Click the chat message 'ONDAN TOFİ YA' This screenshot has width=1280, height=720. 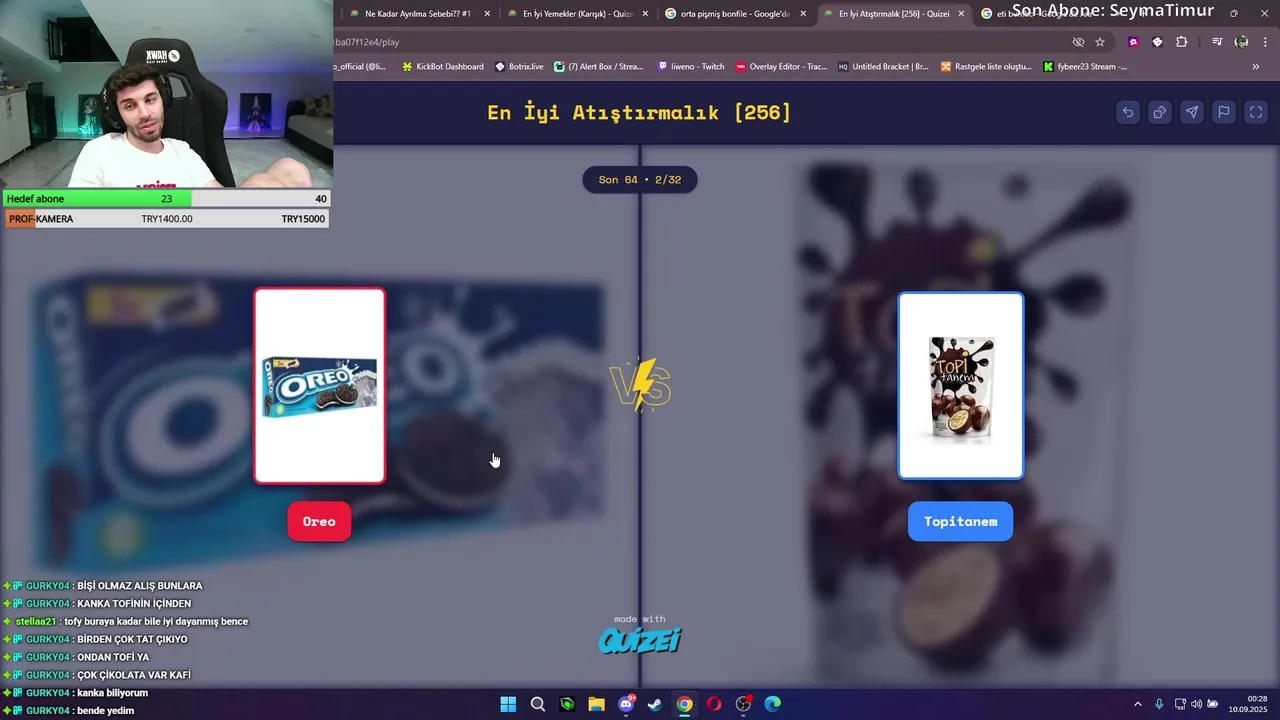[113, 657]
